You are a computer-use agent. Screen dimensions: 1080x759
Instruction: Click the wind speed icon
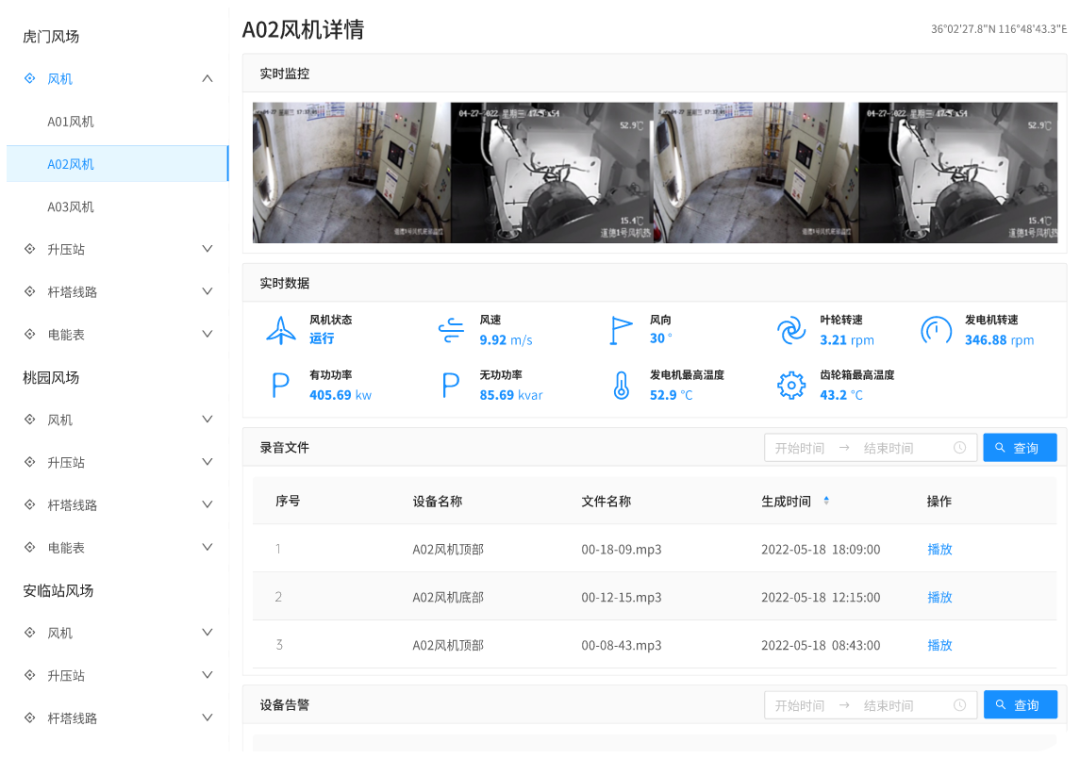451,330
